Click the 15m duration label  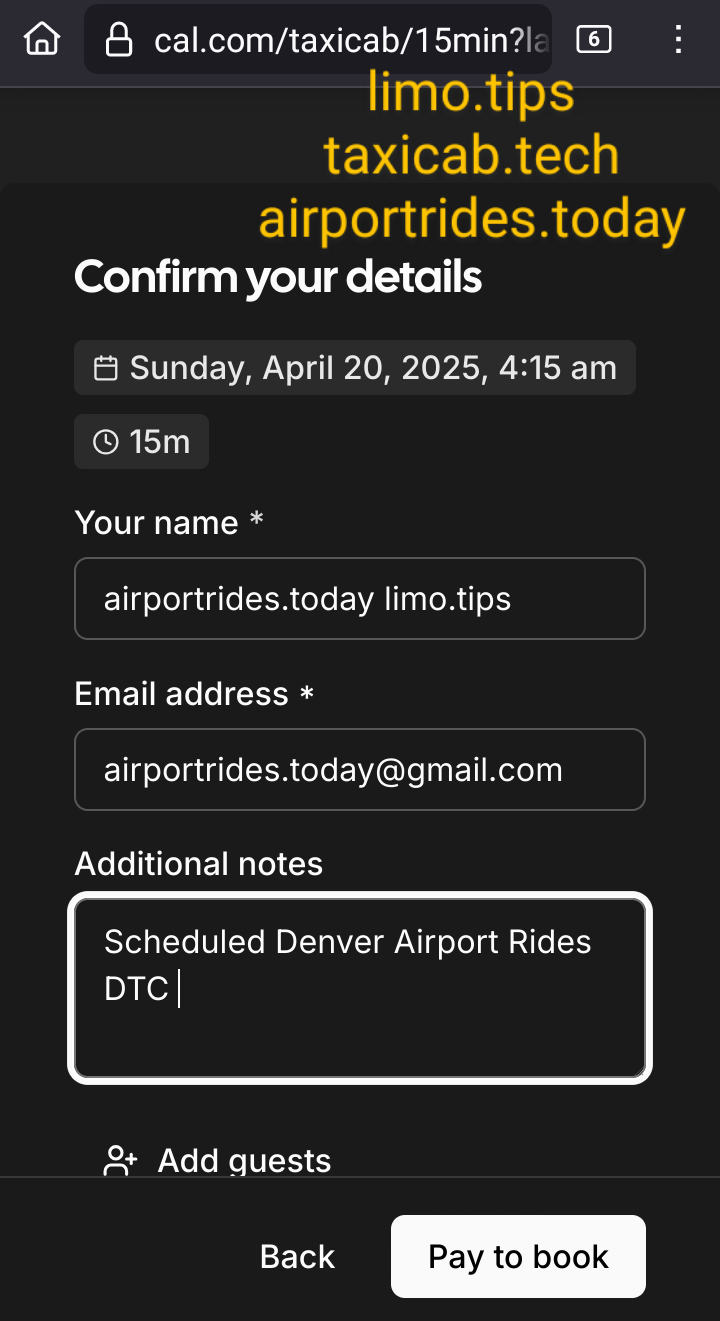pos(160,442)
